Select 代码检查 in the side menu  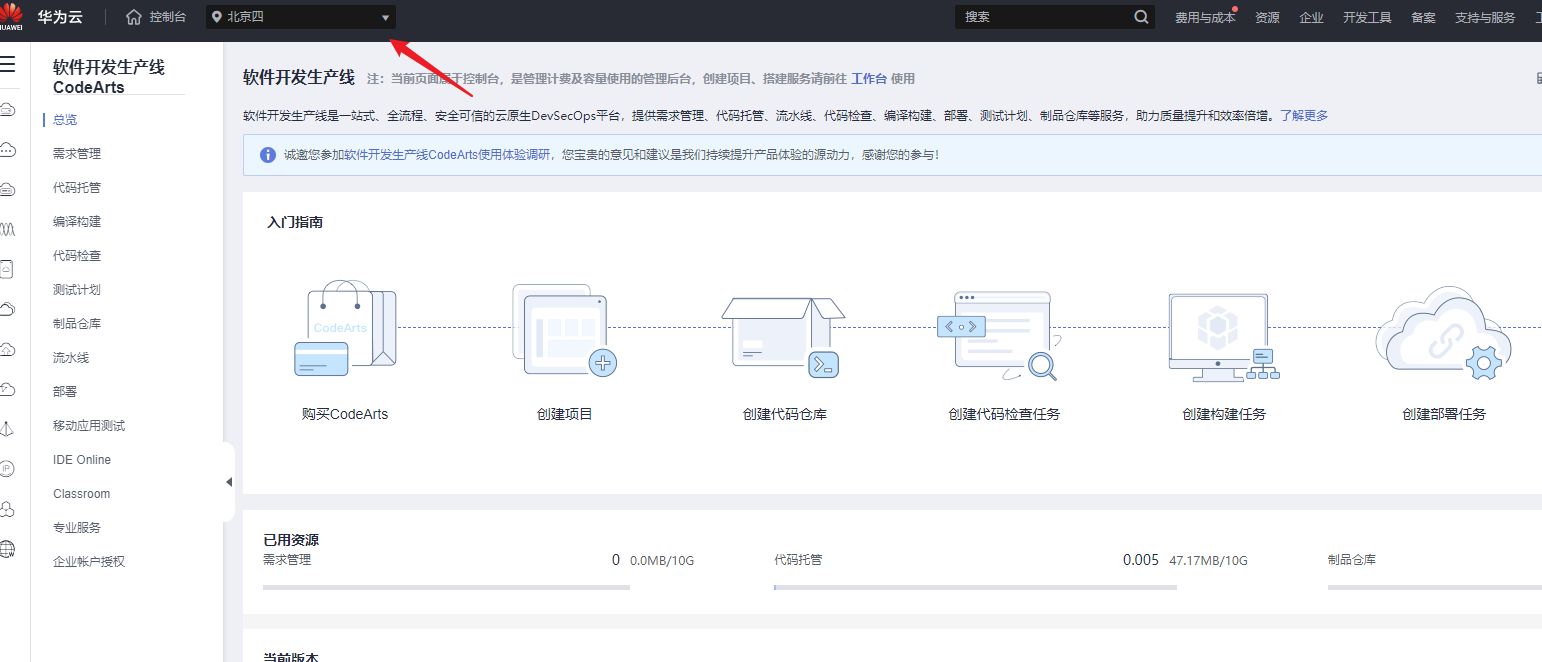77,256
